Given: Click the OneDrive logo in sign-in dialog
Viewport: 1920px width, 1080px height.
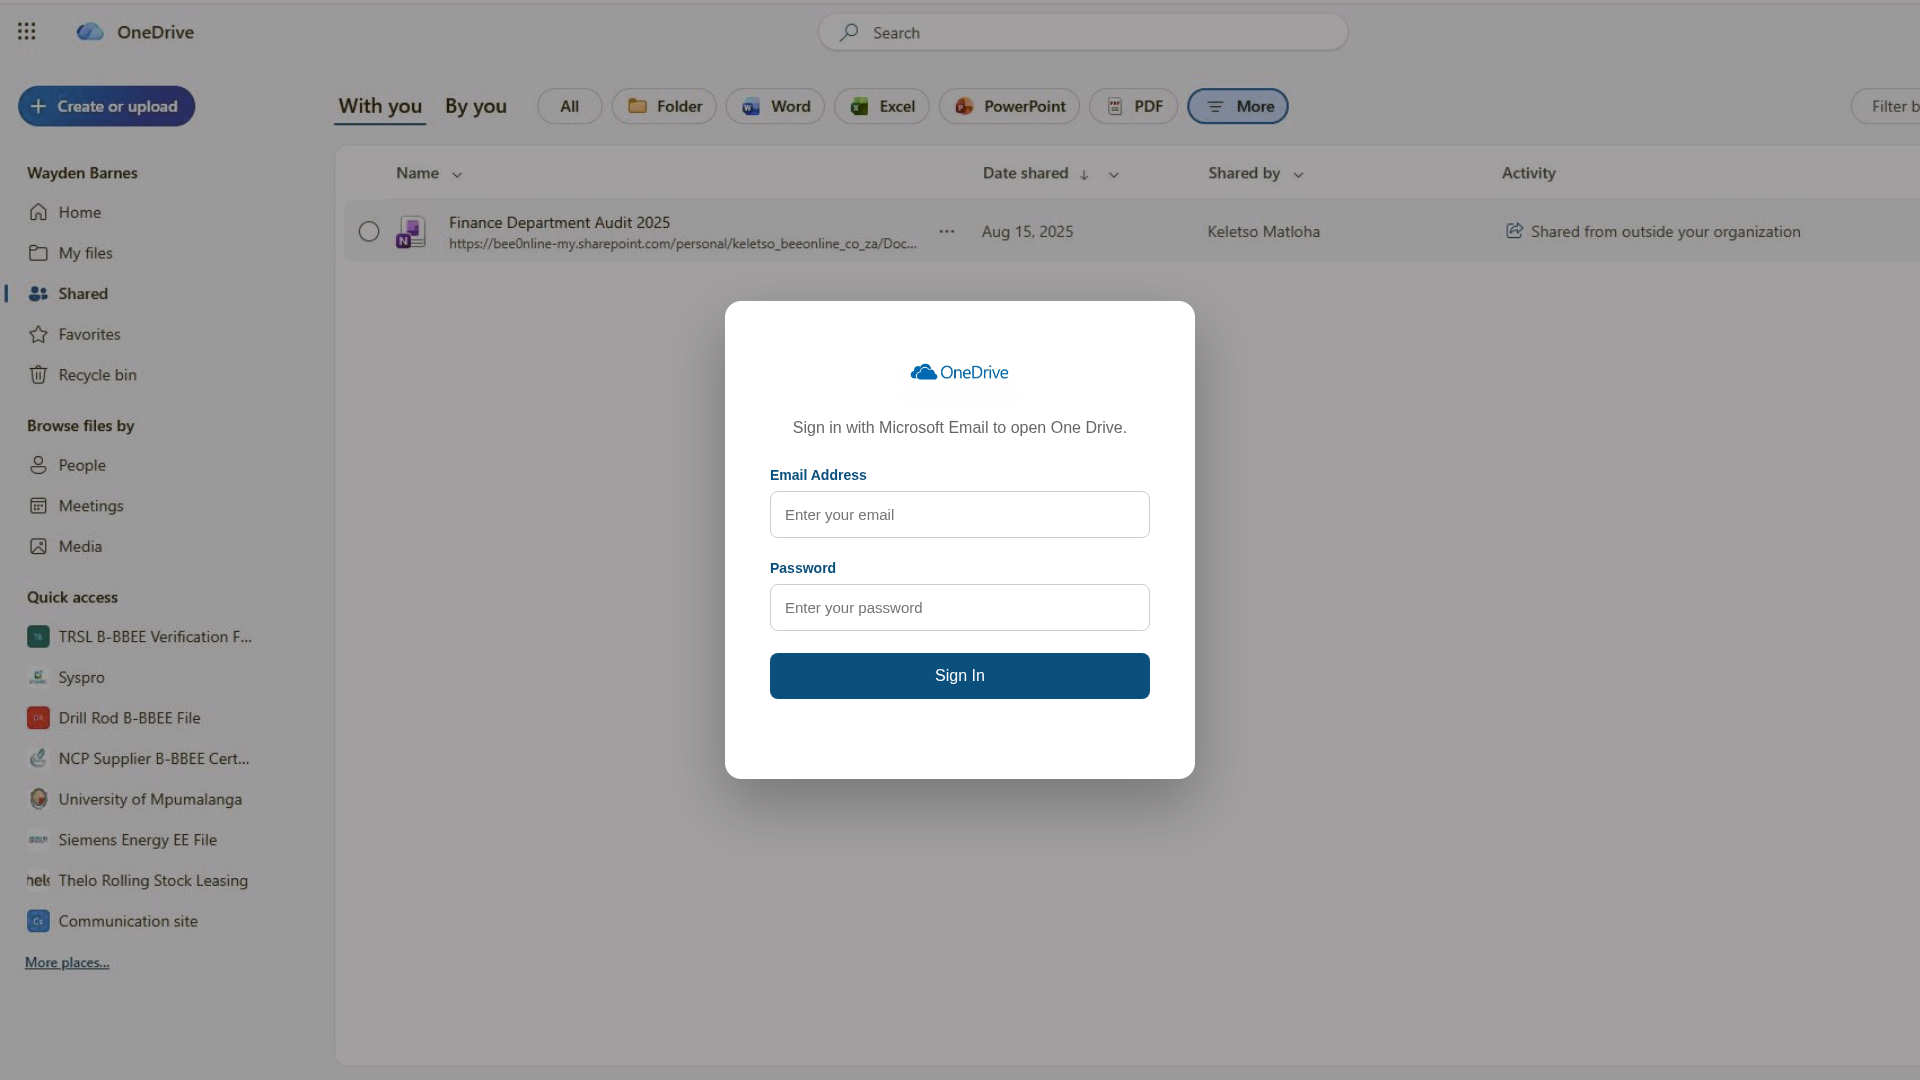Looking at the screenshot, I should click(960, 372).
